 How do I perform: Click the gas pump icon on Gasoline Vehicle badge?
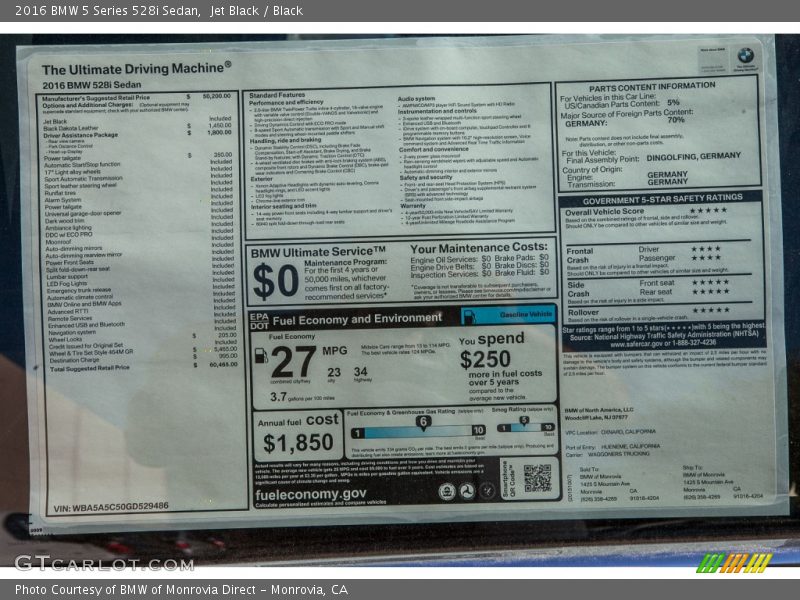coord(469,317)
